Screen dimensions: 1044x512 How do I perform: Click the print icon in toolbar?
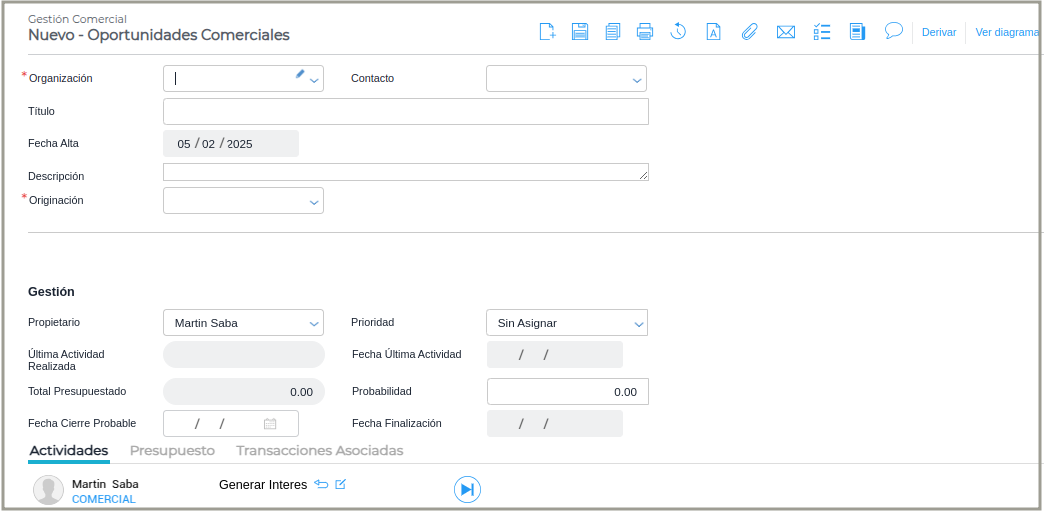pos(645,32)
